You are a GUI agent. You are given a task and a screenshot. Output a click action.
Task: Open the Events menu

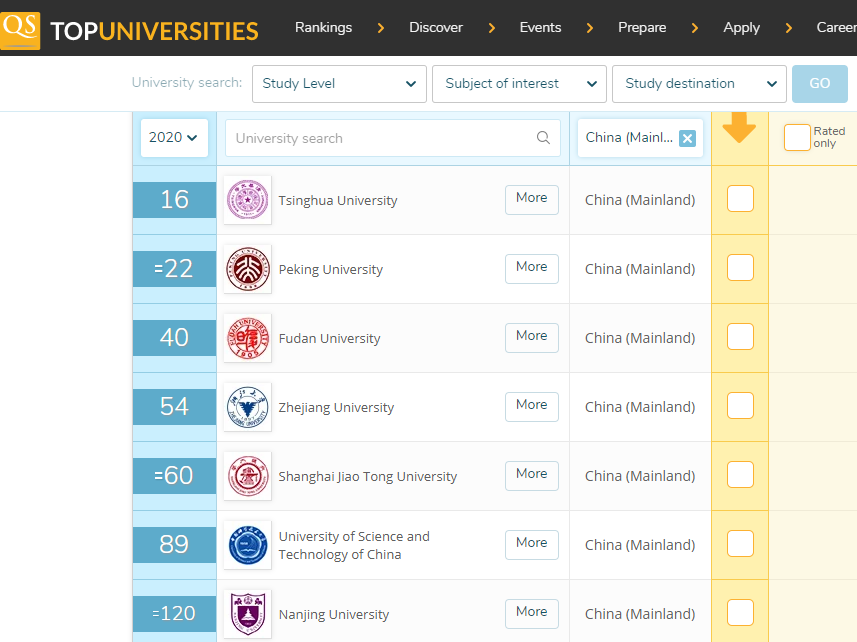click(540, 27)
